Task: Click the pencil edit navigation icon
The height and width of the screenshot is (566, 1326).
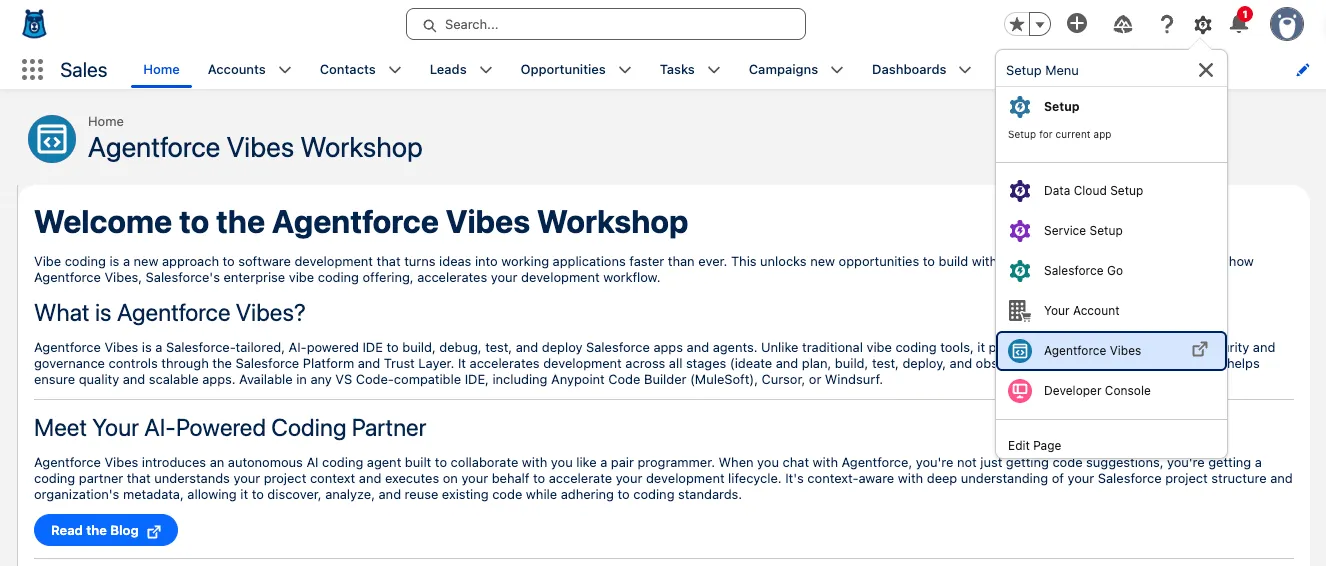Action: 1302,70
